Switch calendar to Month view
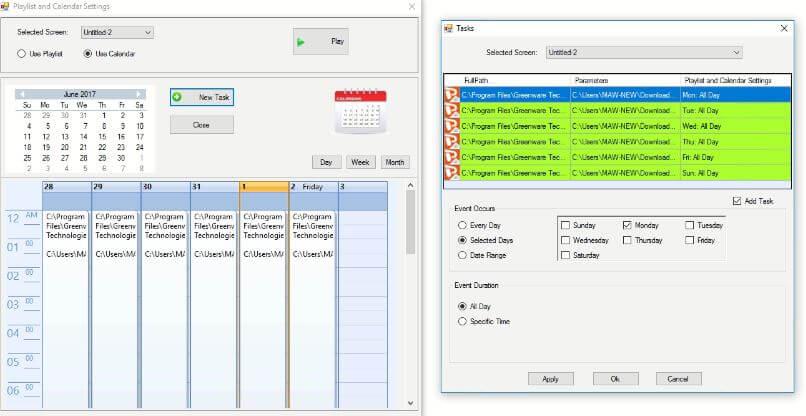 (395, 162)
